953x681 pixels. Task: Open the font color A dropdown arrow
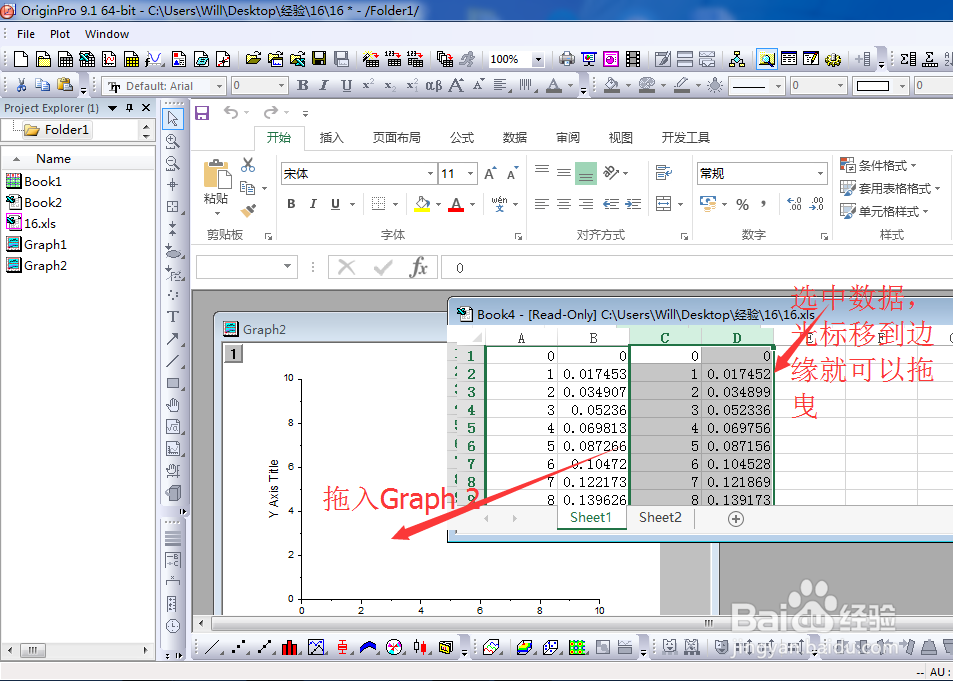pos(472,204)
